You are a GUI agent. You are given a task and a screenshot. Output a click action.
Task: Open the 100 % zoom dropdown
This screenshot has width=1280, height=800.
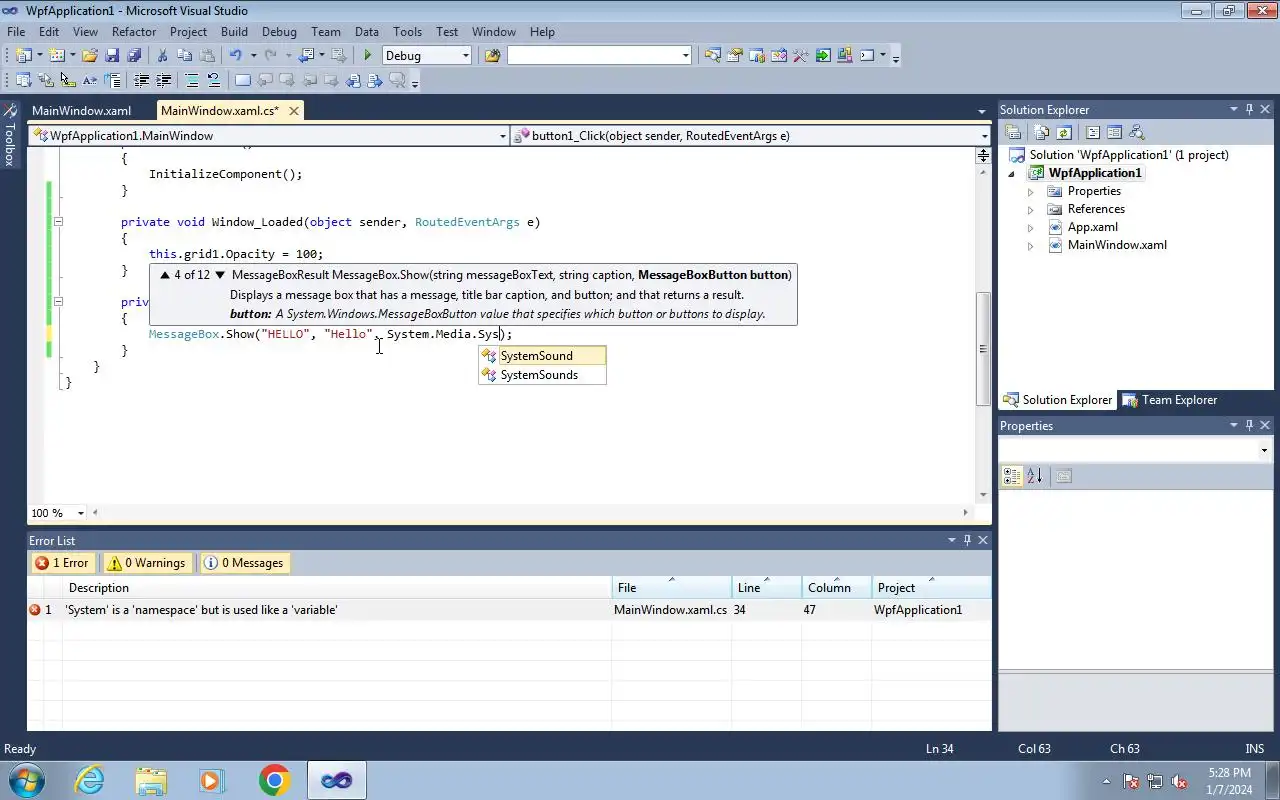(x=80, y=513)
